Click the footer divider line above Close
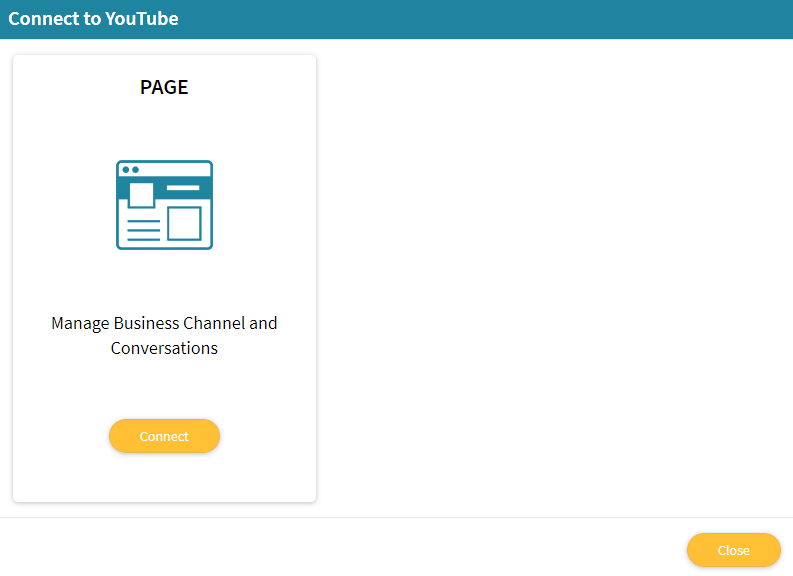 [396, 517]
